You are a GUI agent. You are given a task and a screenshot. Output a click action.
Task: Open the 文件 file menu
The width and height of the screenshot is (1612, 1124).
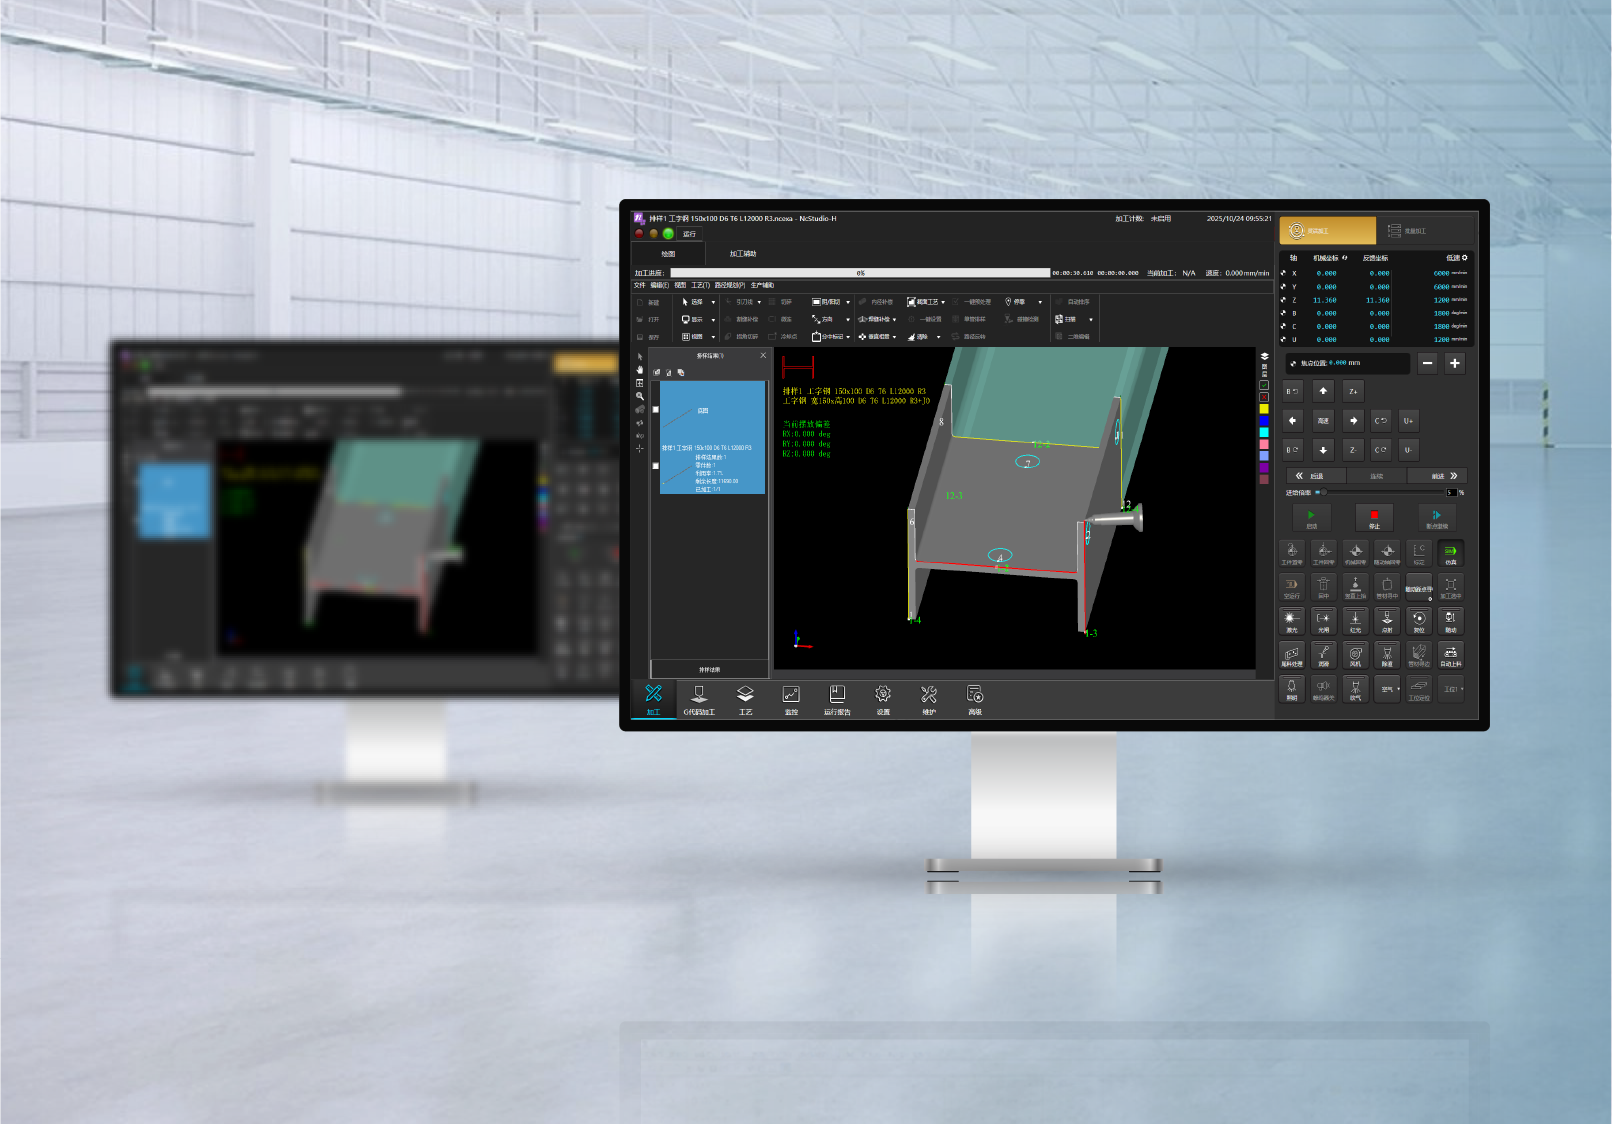coord(640,286)
